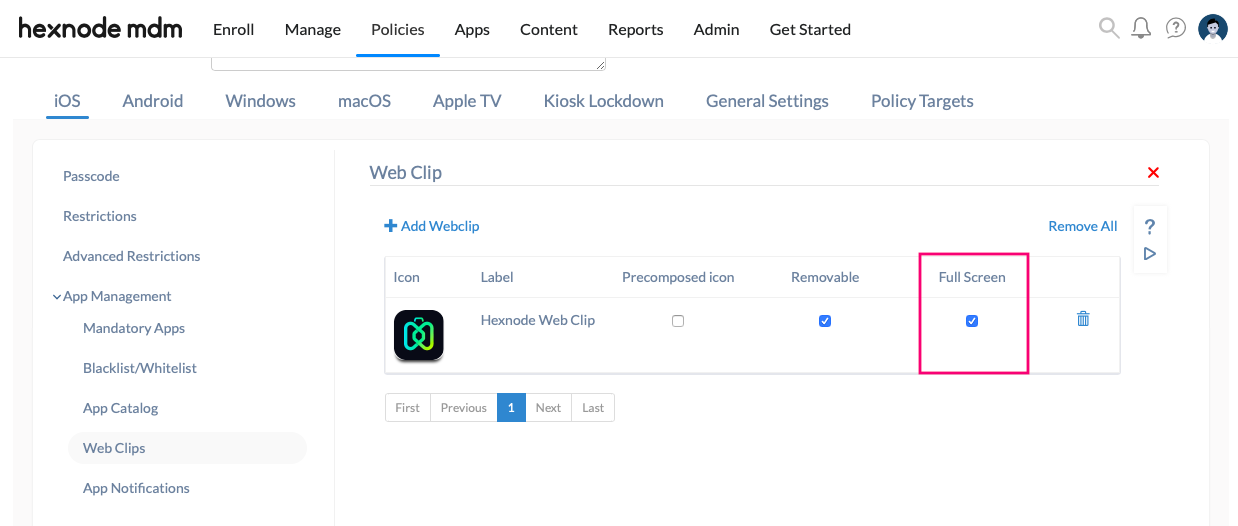Play the tutorial video triangle icon

1150,254
